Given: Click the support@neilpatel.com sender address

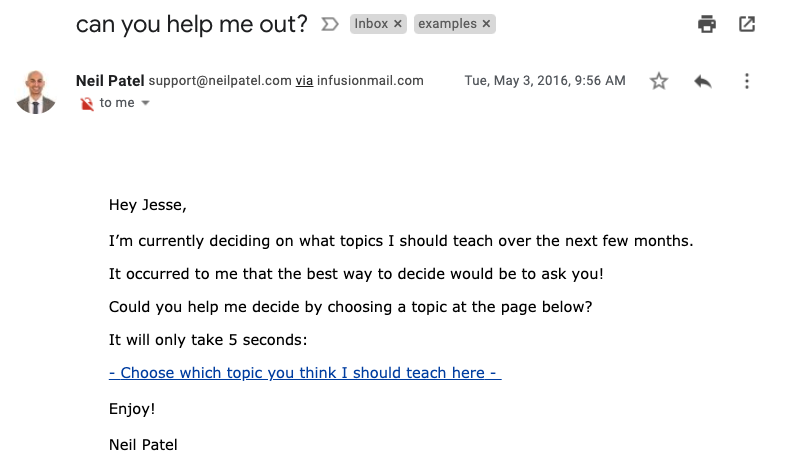Looking at the screenshot, I should tap(219, 81).
